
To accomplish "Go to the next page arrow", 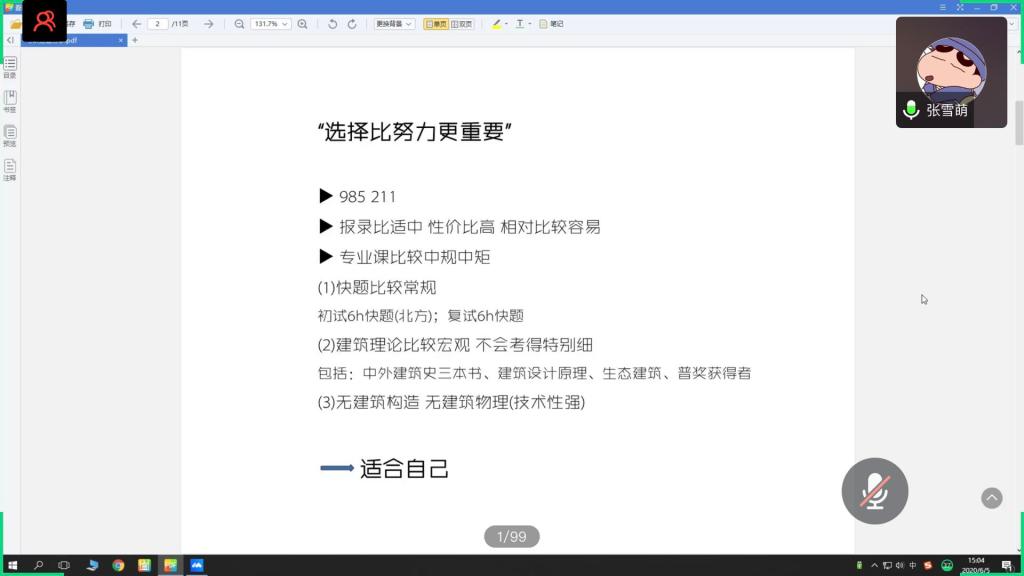I will click(x=208, y=23).
